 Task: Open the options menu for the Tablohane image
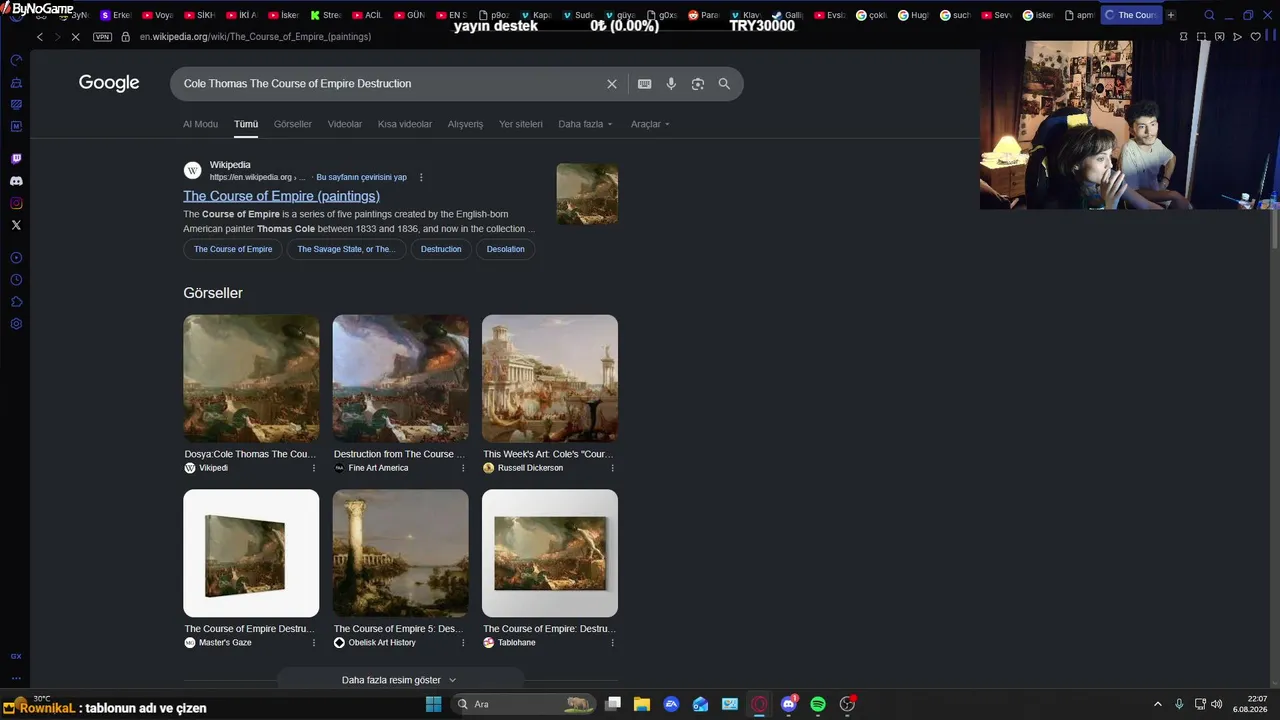[612, 643]
